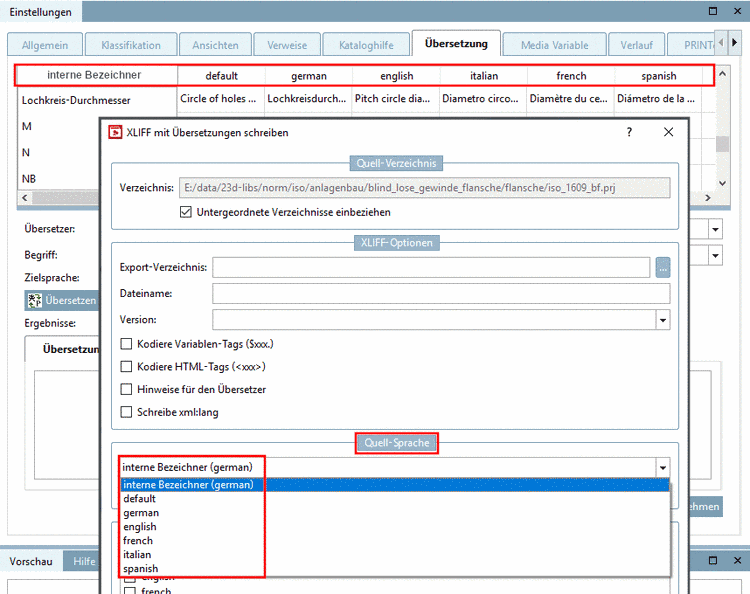The image size is (750, 594).
Task: Tick the french target language checkbox
Action: pyautogui.click(x=130, y=591)
